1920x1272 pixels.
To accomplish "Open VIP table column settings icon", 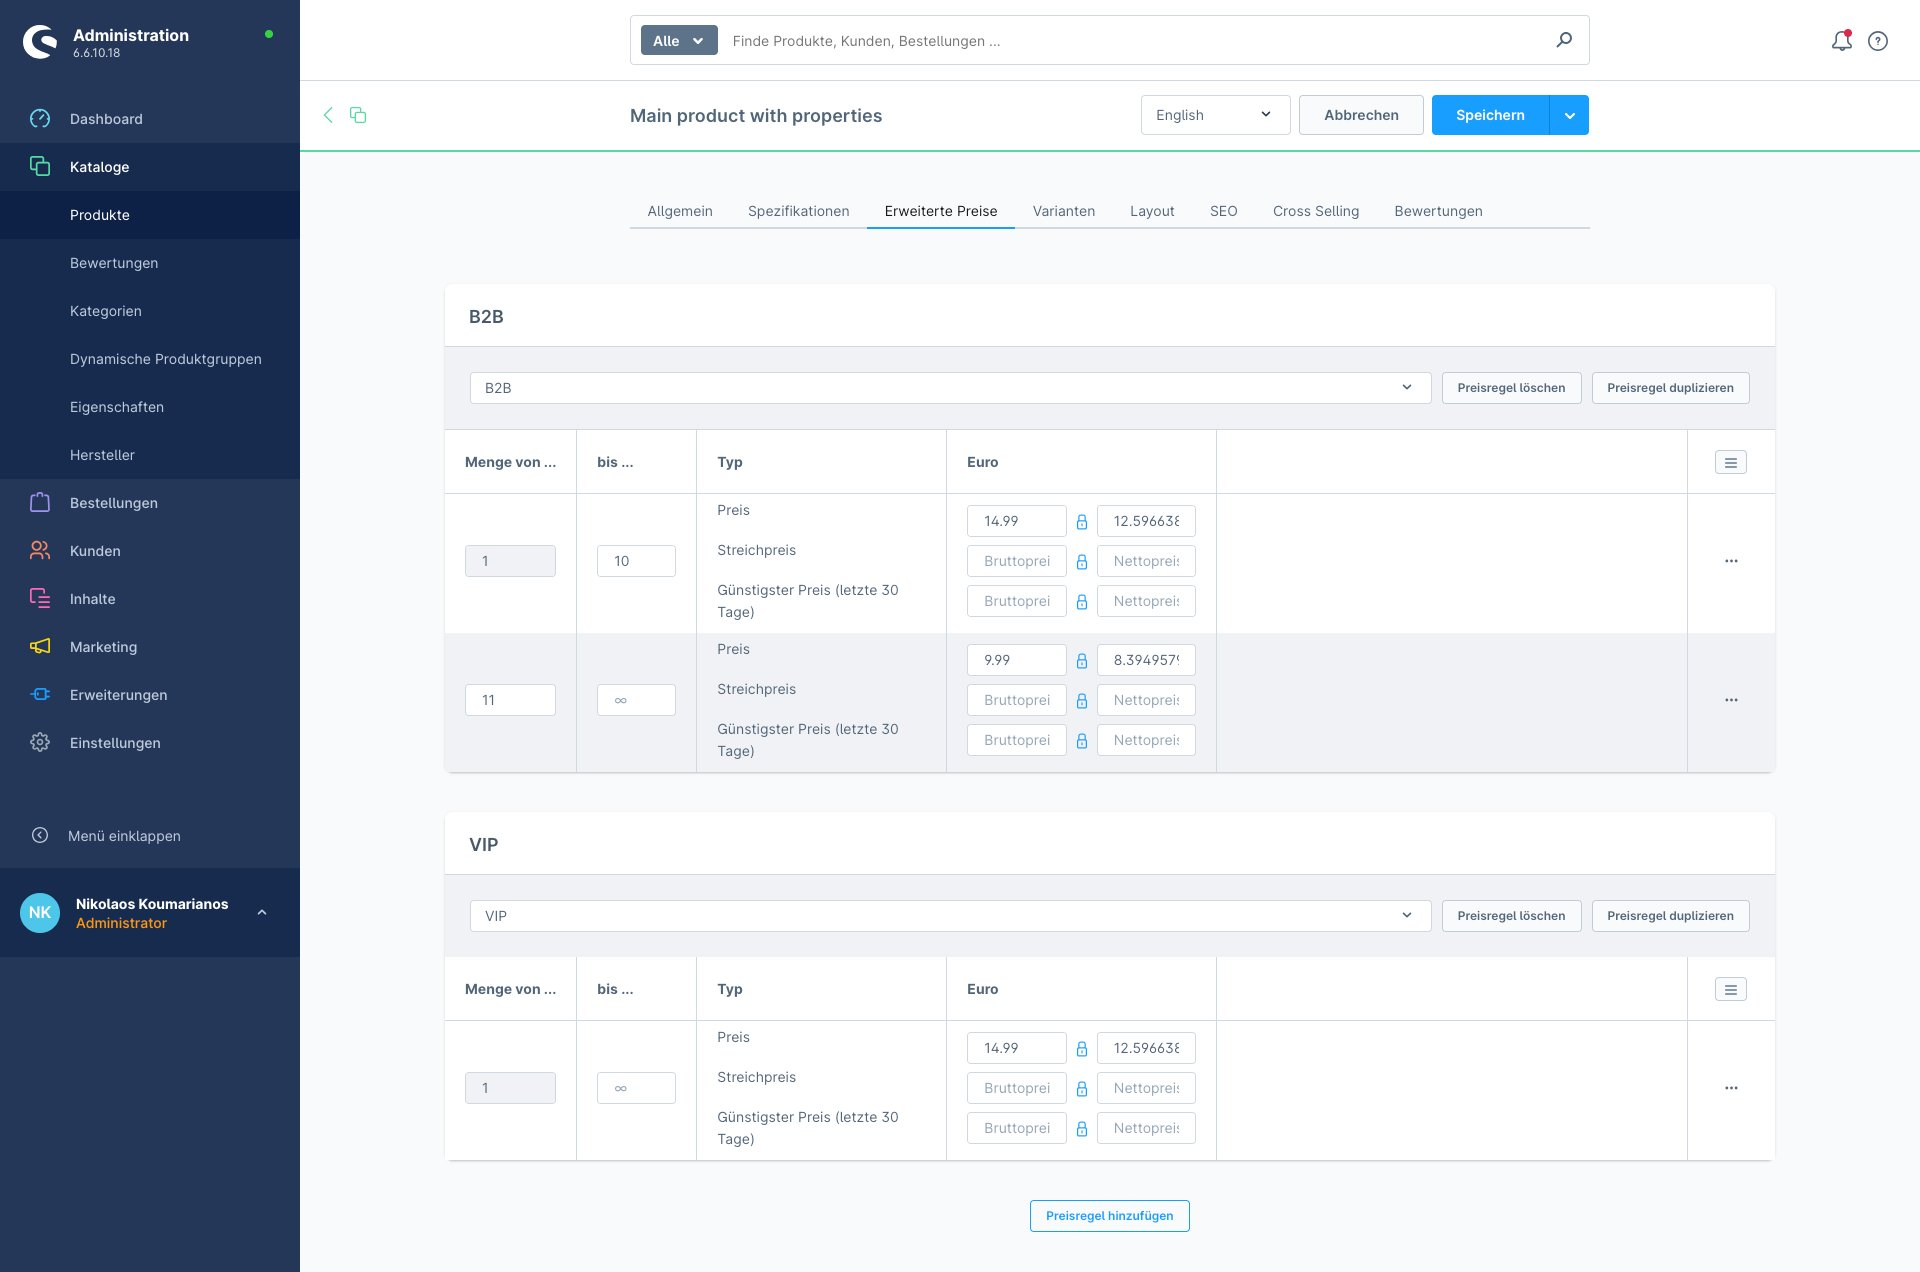I will coord(1731,990).
